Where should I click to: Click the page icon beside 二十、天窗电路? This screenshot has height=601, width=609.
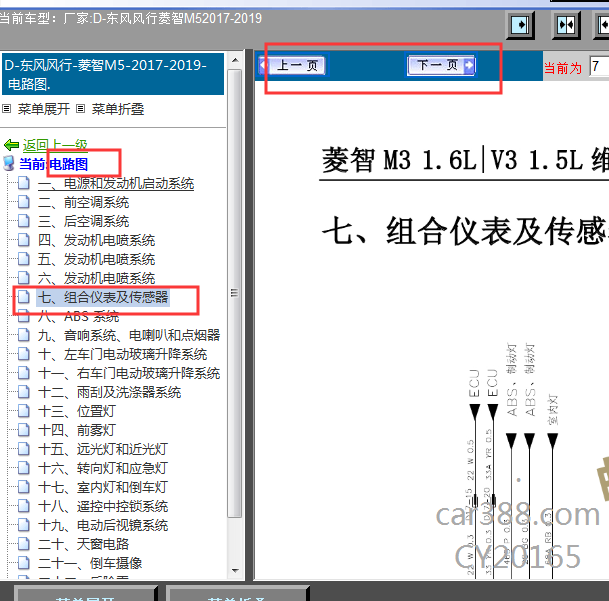pos(24,544)
